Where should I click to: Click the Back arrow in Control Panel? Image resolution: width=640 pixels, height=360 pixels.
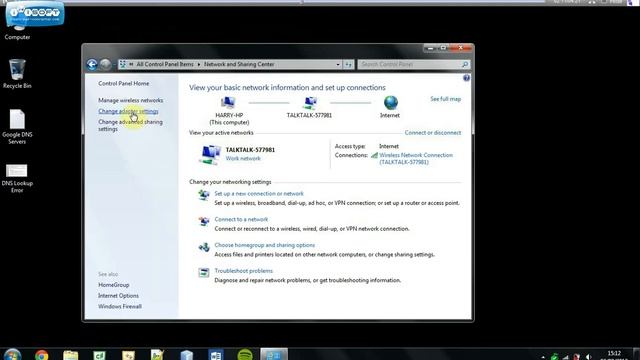[92, 64]
